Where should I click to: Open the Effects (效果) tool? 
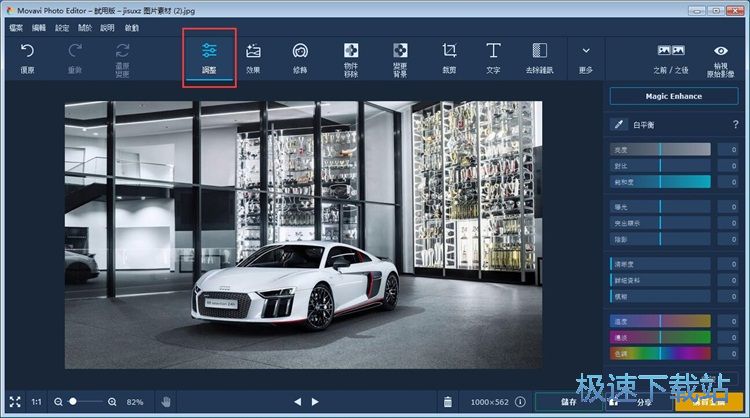point(253,56)
